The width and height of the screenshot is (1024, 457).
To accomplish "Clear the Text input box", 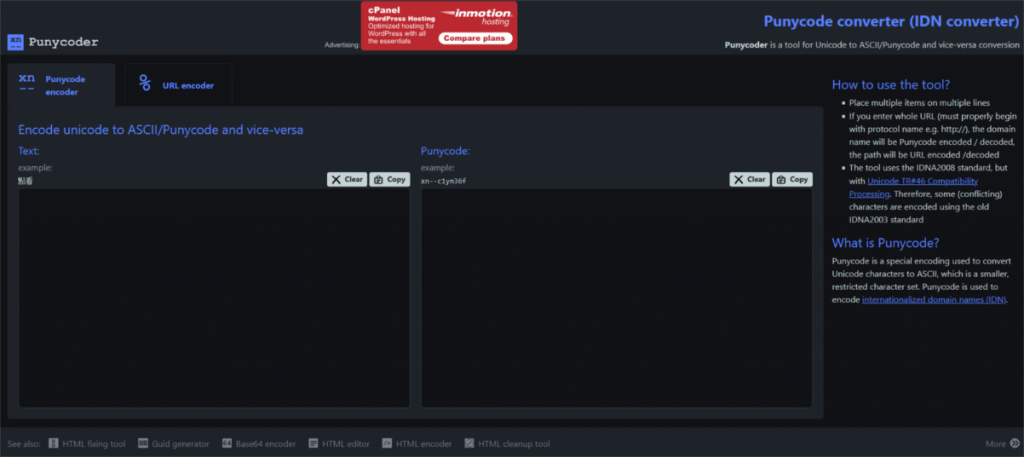I will 347,180.
